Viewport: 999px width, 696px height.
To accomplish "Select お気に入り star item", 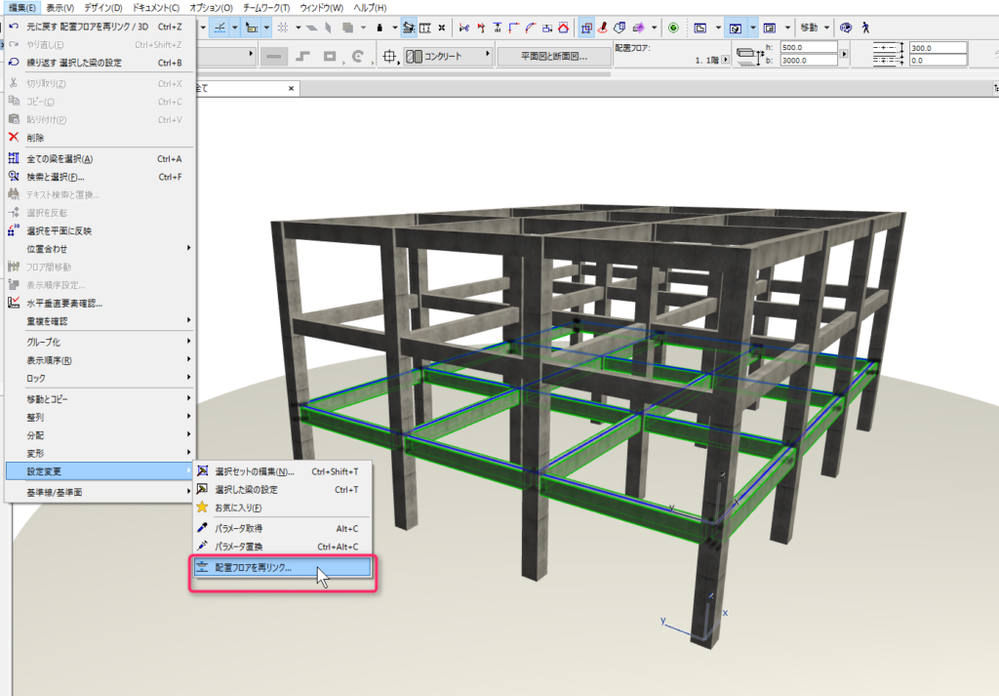I will [238, 508].
